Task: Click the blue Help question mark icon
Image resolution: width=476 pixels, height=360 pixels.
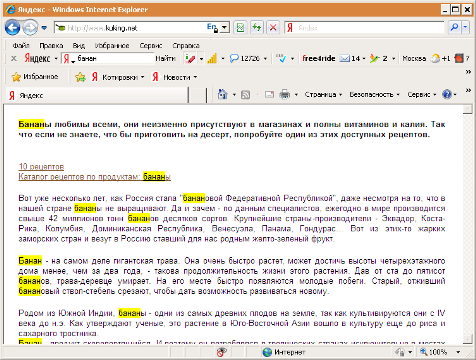Action: pos(447,95)
